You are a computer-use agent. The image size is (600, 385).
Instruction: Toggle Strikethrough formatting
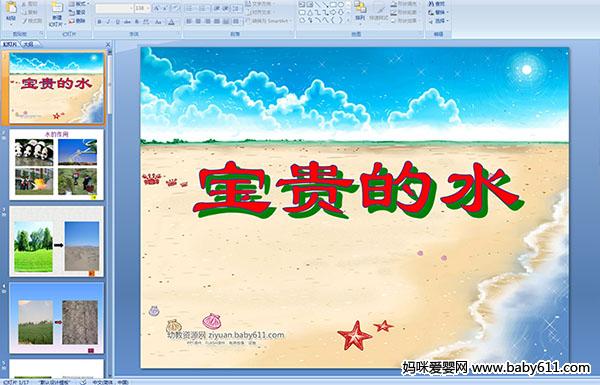pos(127,22)
